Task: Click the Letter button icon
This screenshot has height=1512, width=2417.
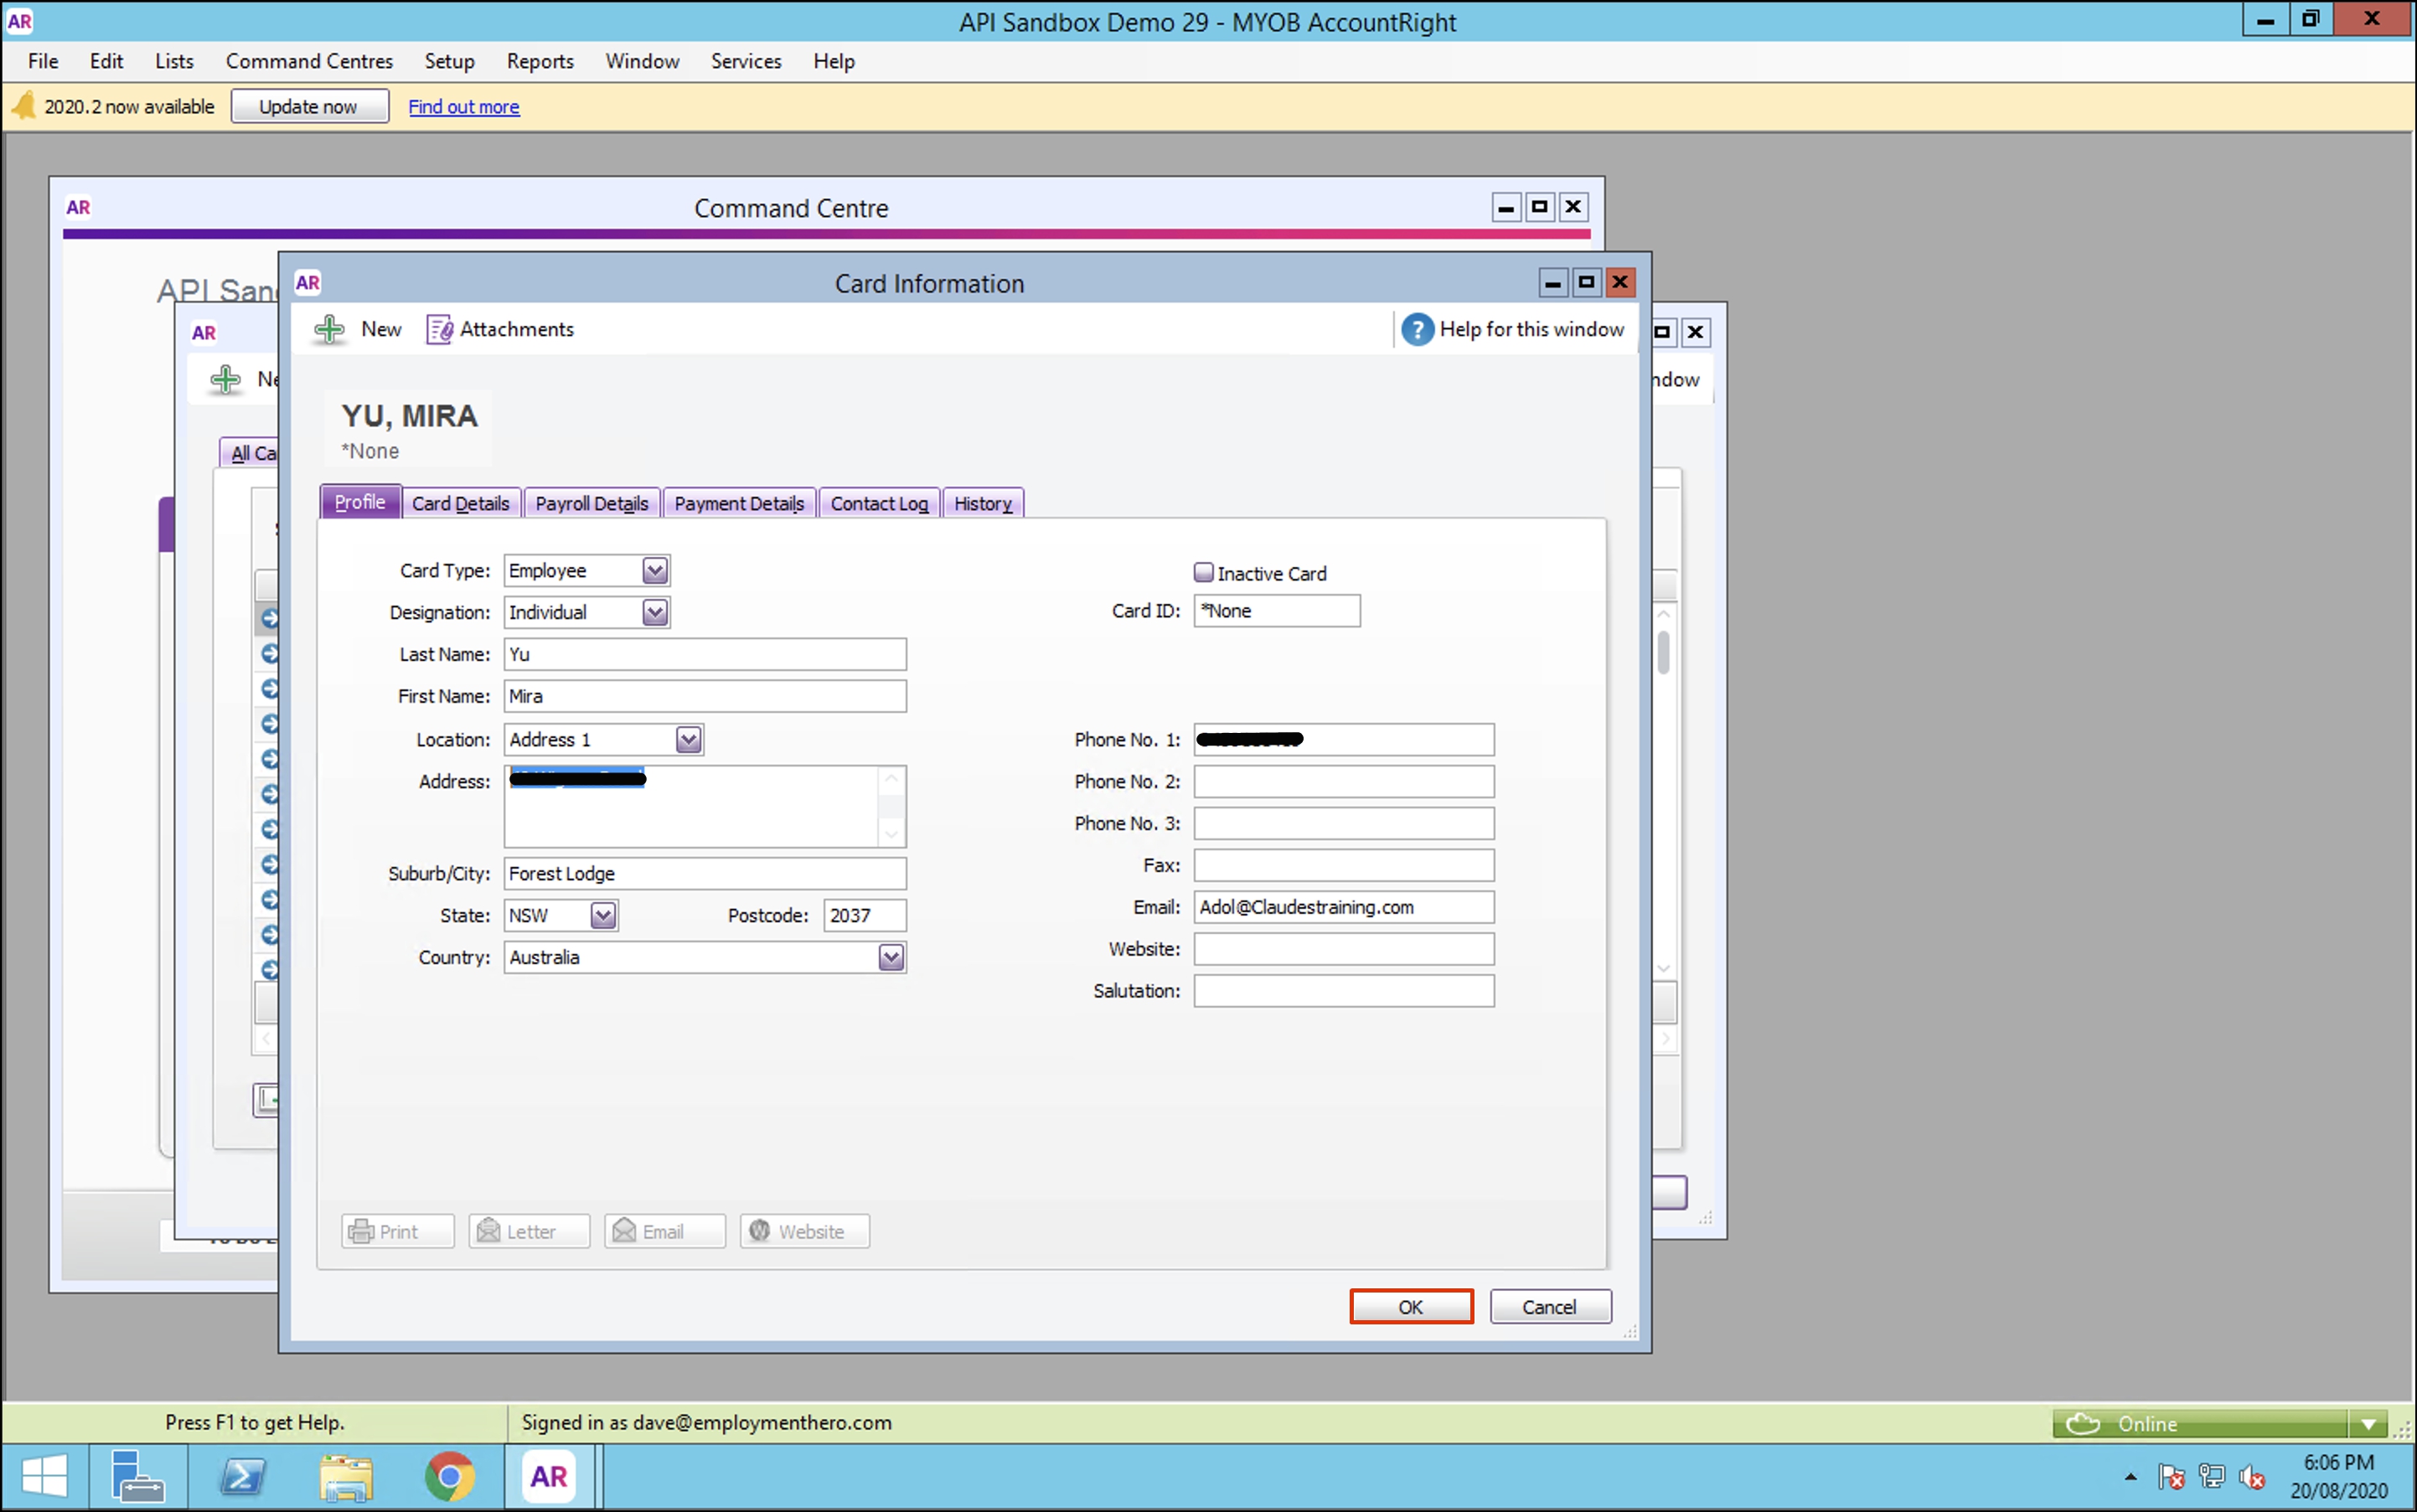Action: point(489,1231)
